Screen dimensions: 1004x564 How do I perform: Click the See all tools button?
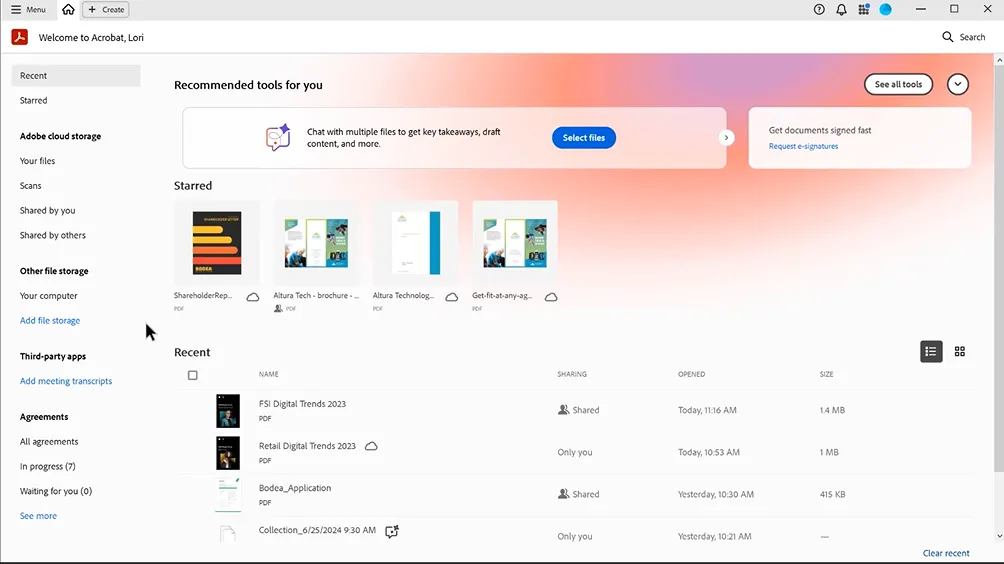point(898,85)
